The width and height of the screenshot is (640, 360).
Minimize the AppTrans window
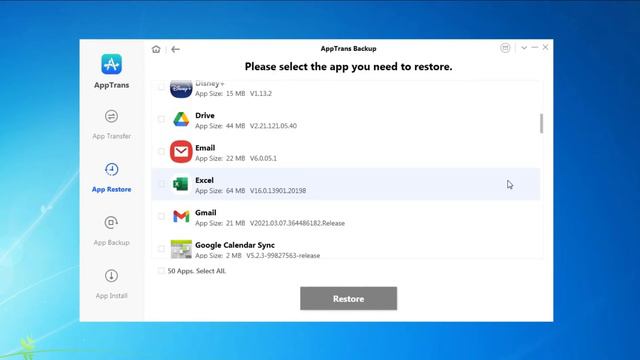coord(535,48)
